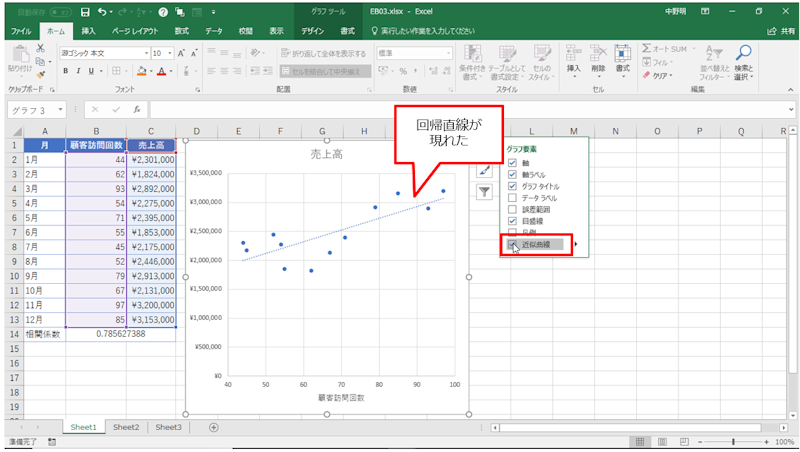The image size is (800, 452).
Task: Check the 誤差範囲 checkbox
Action: coord(513,209)
